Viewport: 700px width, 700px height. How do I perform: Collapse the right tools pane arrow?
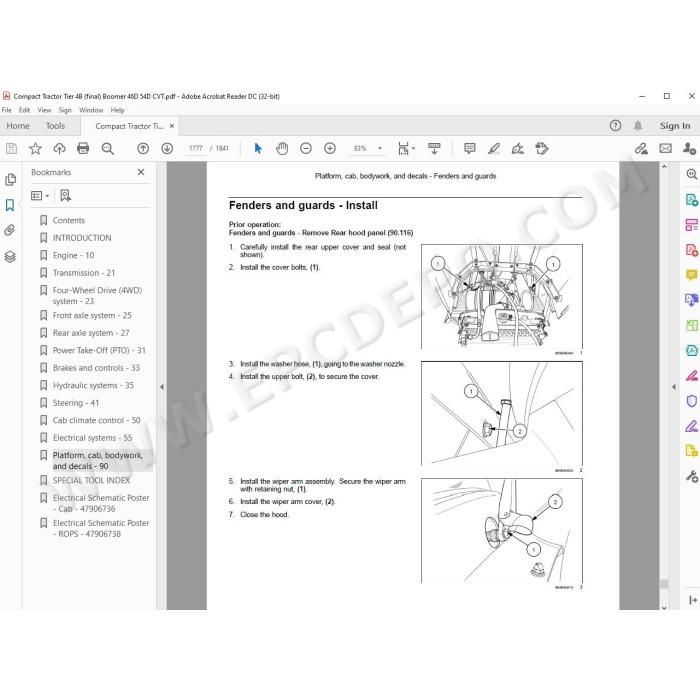tap(674, 387)
